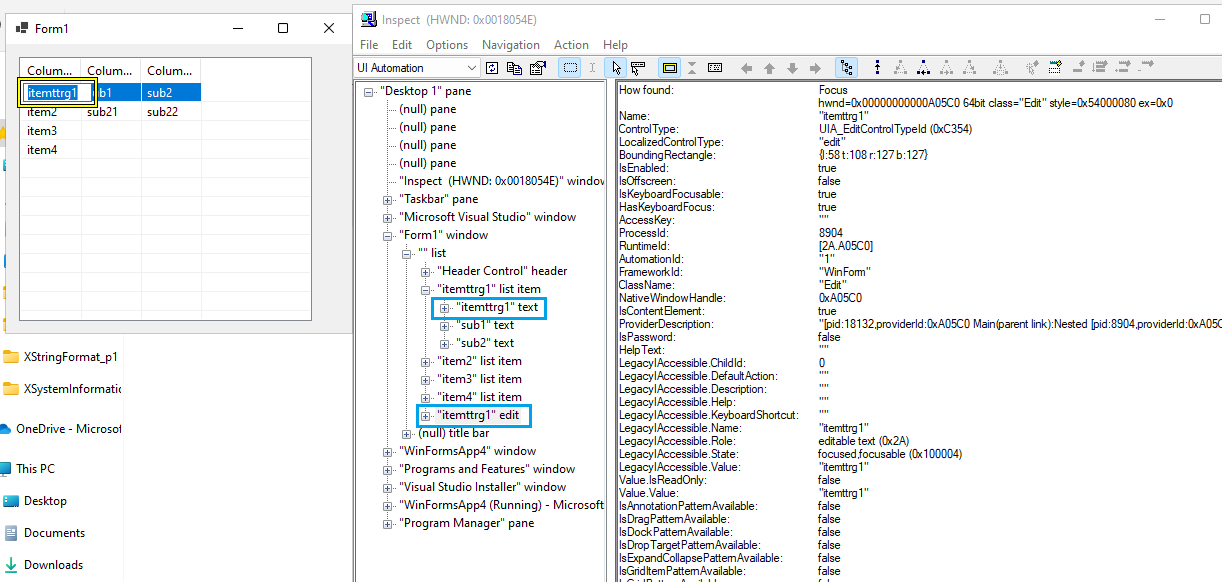Viewport: 1222px width, 582px height.
Task: Open the UI Automation mode dropdown
Action: [470, 67]
